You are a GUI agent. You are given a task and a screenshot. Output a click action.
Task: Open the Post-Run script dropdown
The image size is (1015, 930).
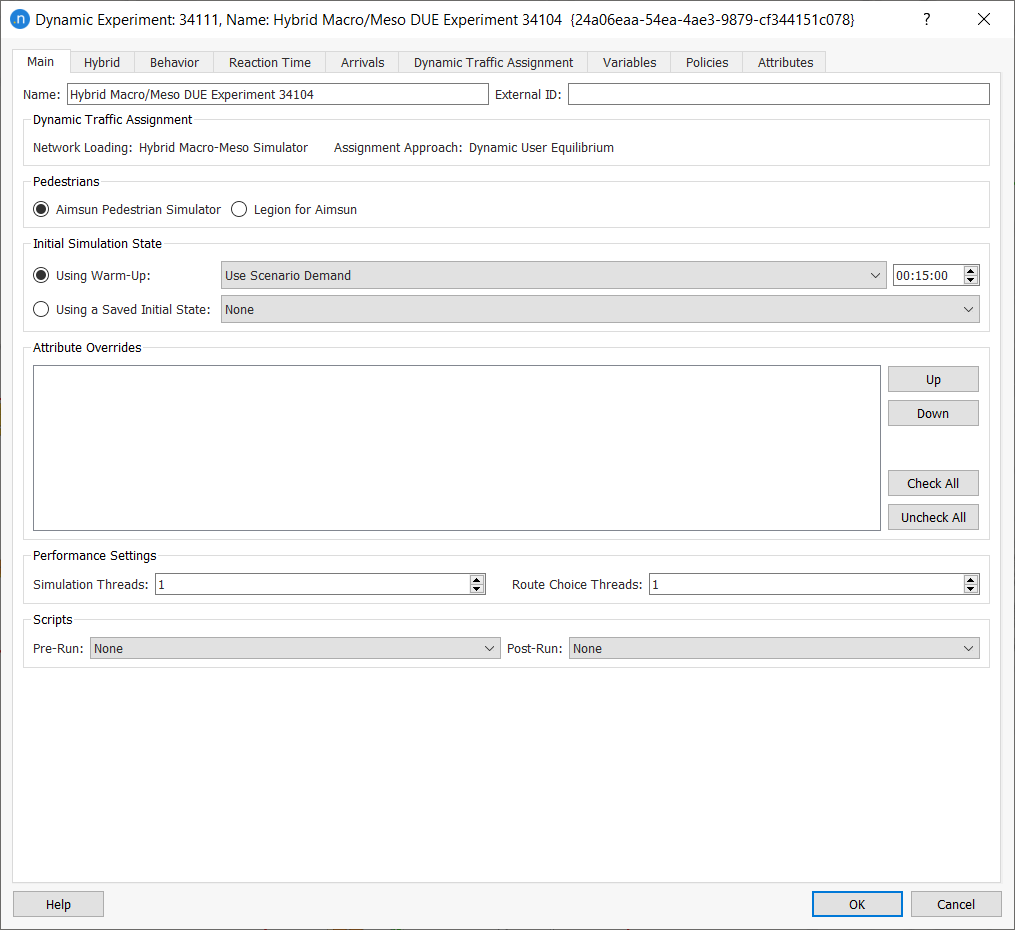click(x=774, y=649)
